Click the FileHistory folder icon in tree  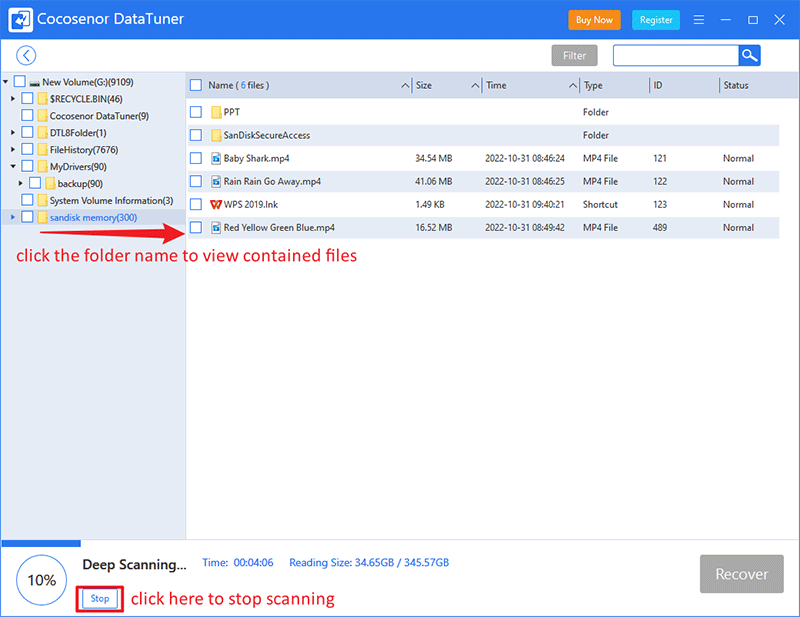pyautogui.click(x=42, y=150)
